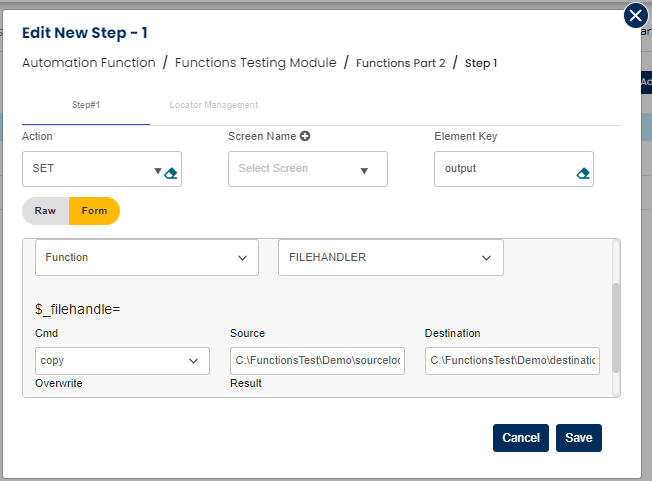
Task: Switch to Form mode
Action: [95, 211]
